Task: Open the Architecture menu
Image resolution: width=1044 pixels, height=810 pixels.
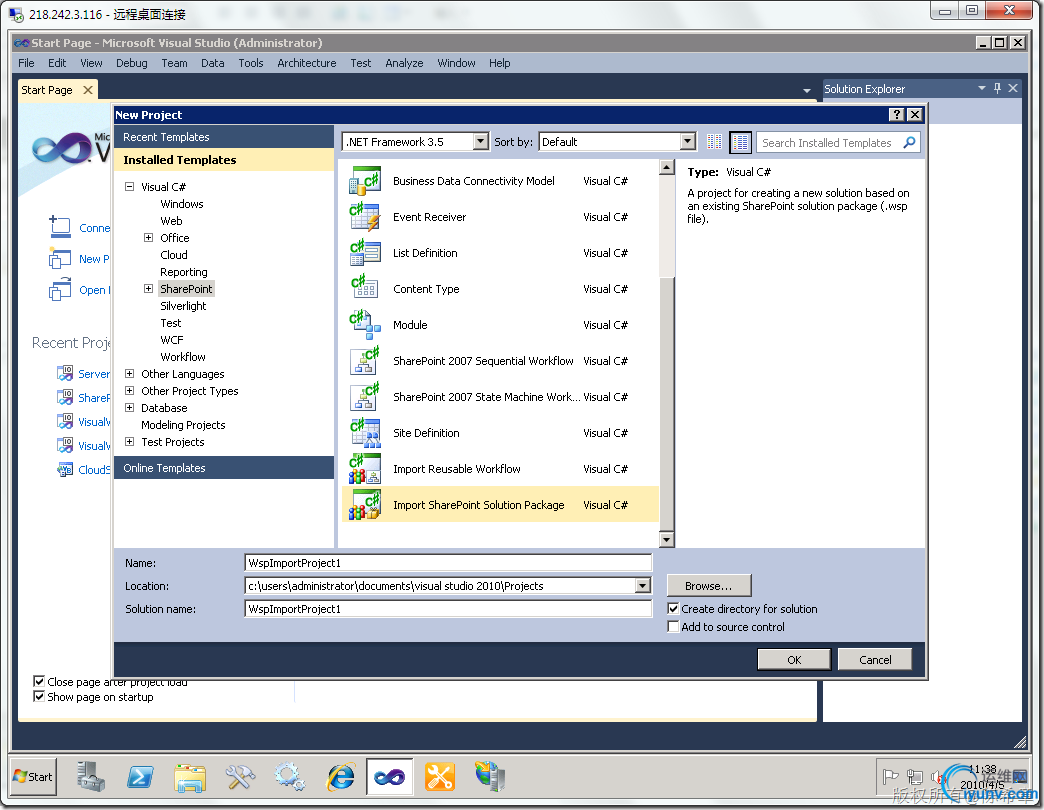Action: click(x=307, y=63)
